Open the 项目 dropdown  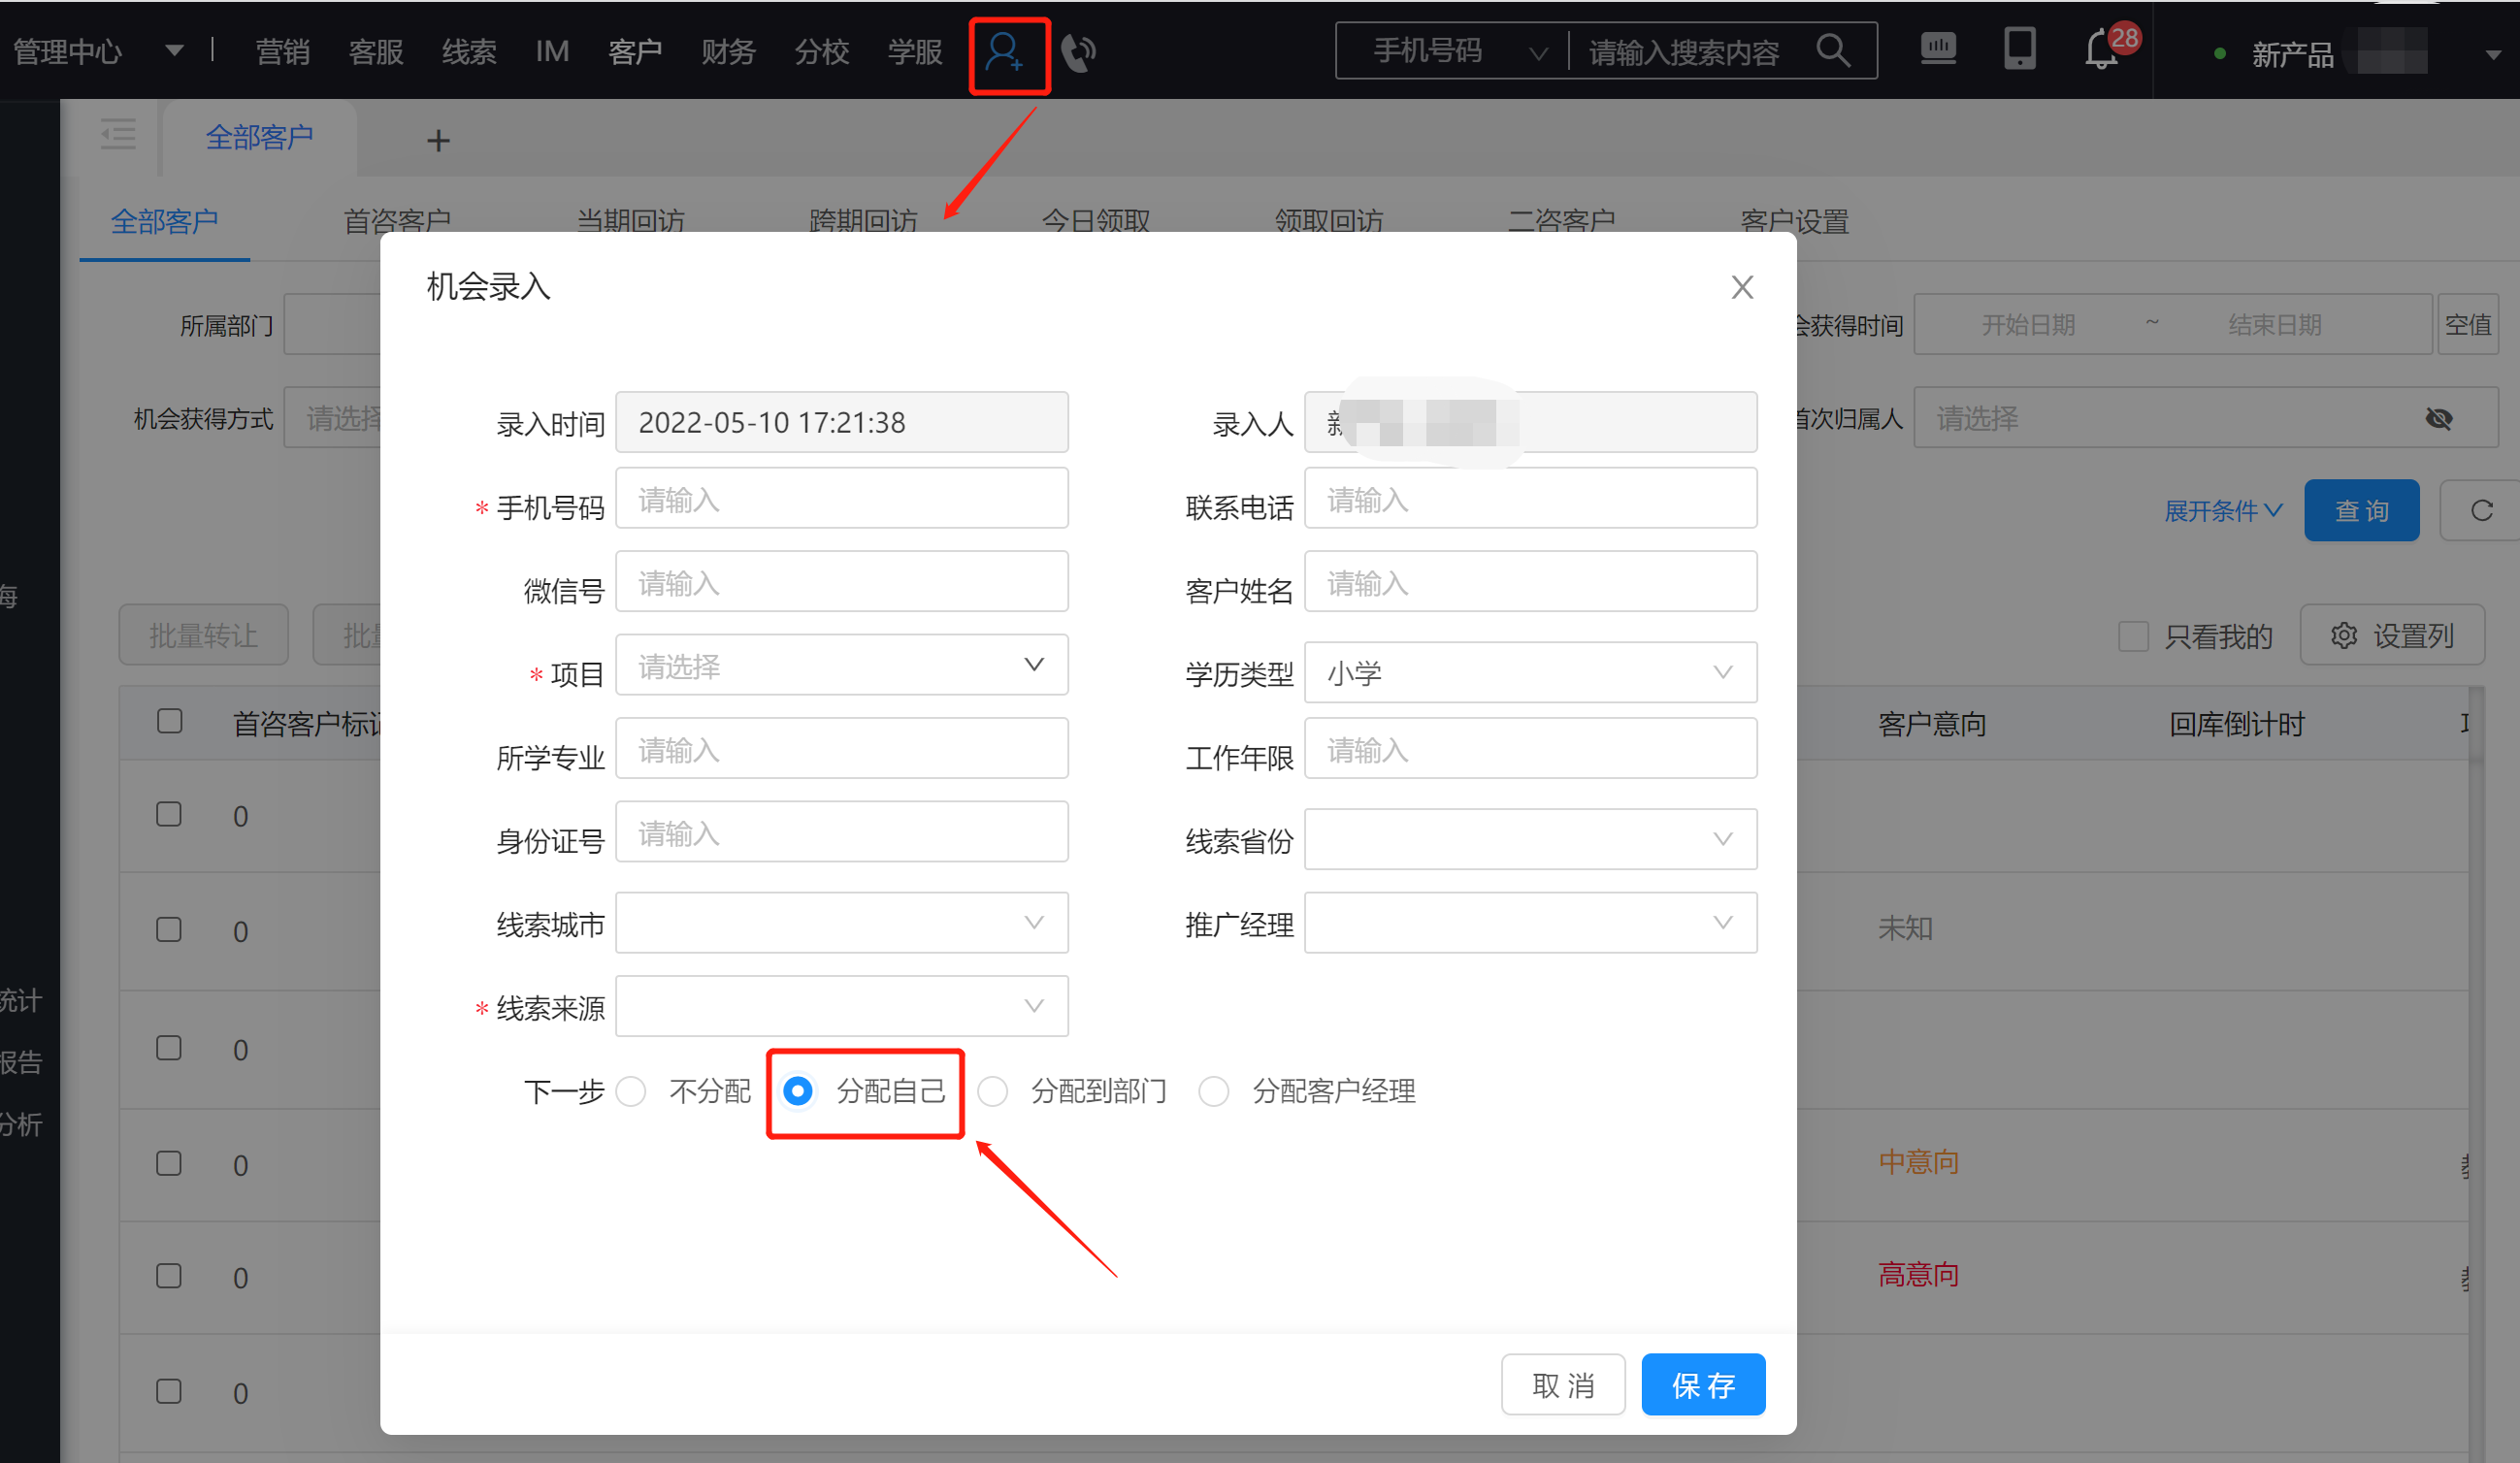pos(841,666)
